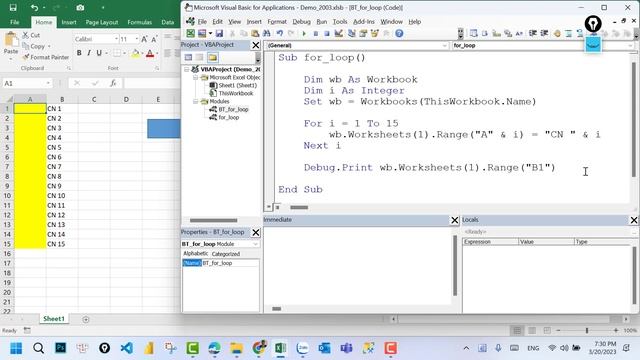Select for_loop module in tree
The height and width of the screenshot is (360, 640).
point(229,118)
